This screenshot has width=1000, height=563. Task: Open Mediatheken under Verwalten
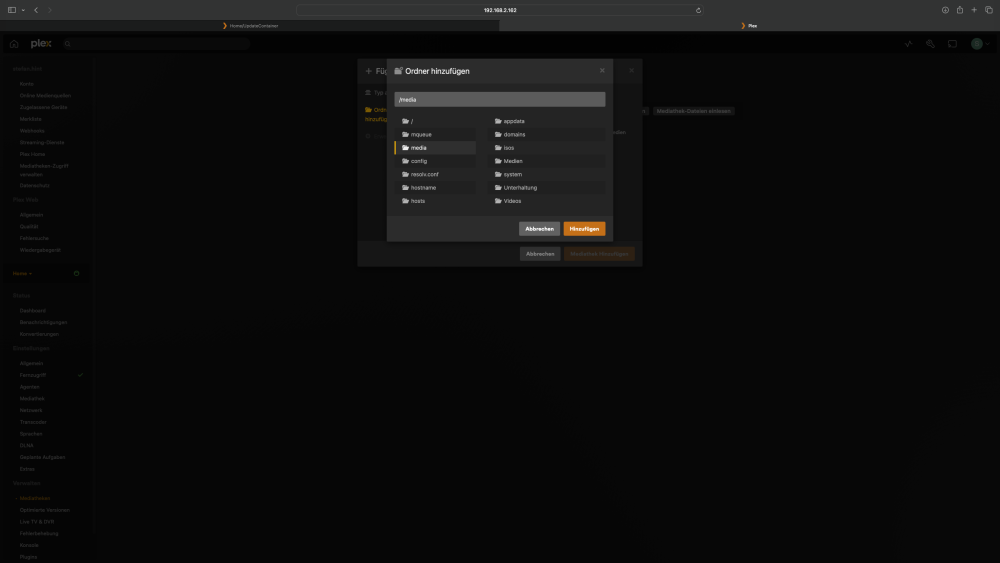[34, 498]
